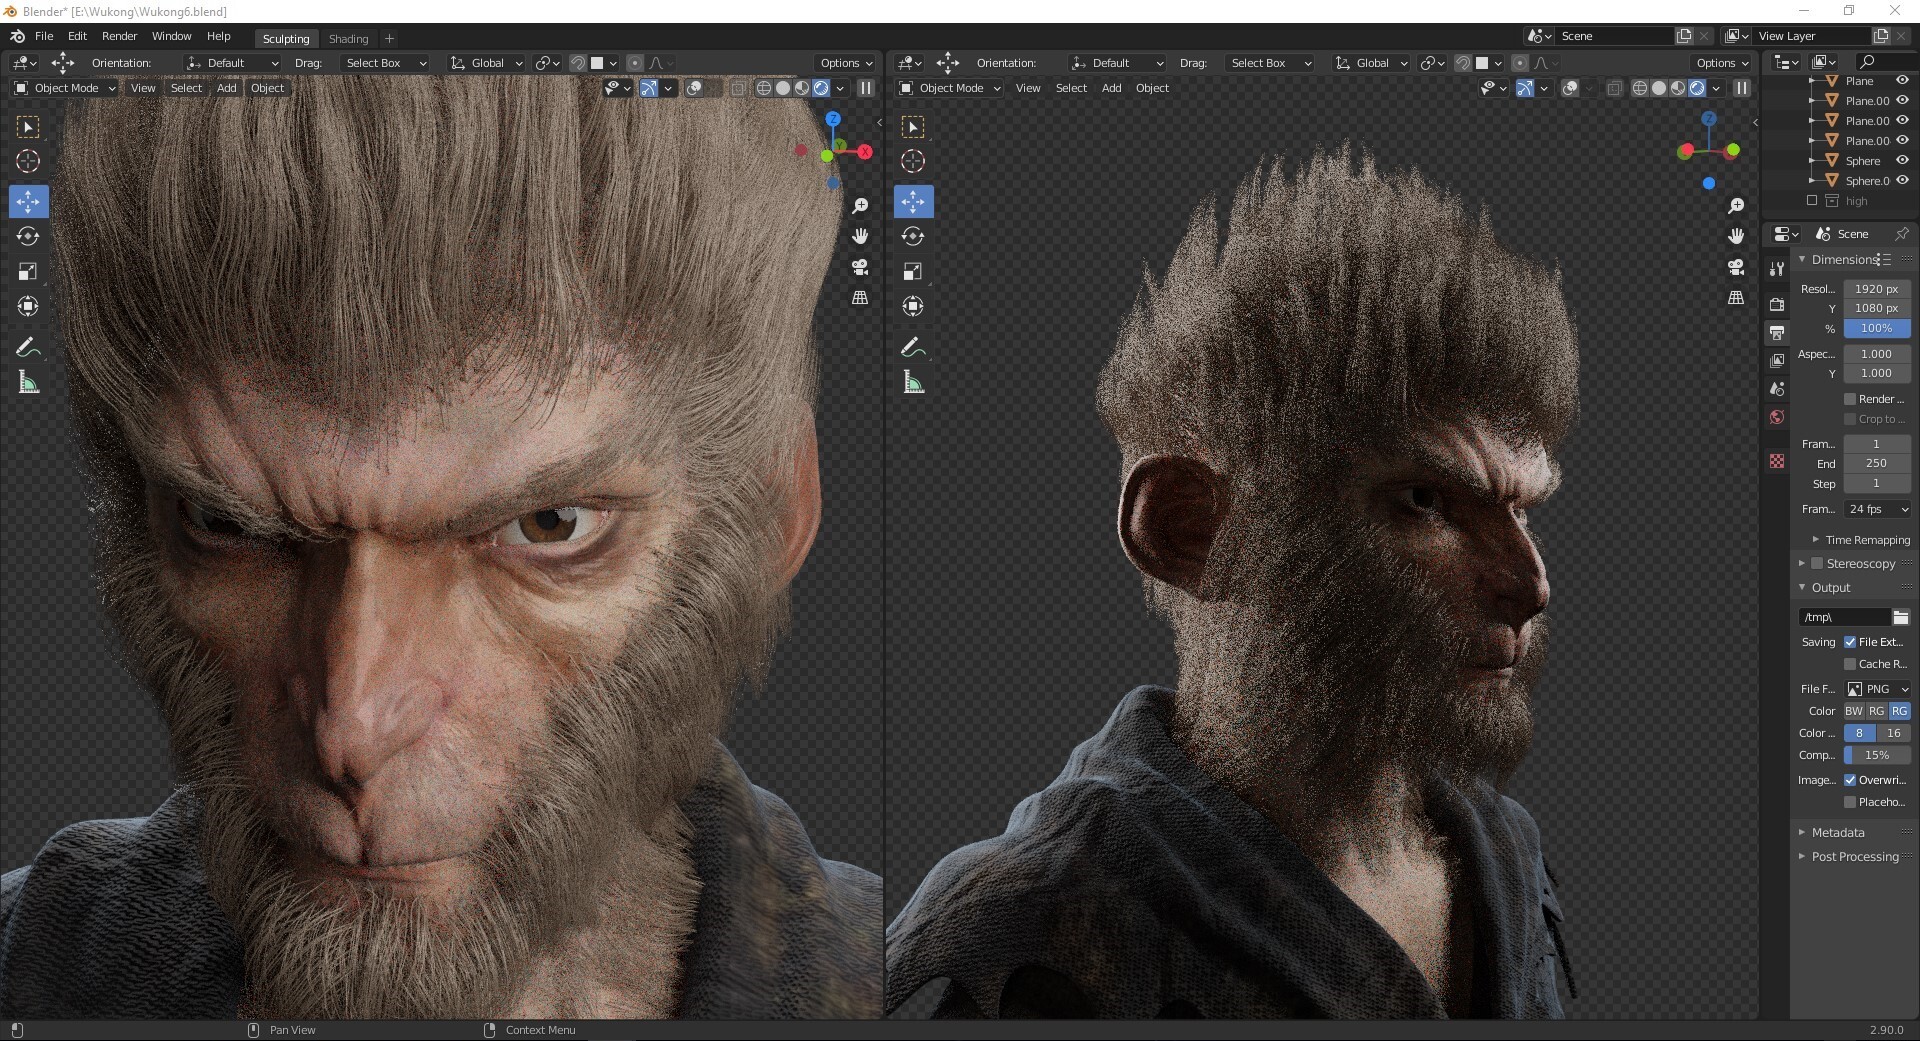The width and height of the screenshot is (1920, 1041).
Task: Open the PNG file format dropdown
Action: point(1877,689)
